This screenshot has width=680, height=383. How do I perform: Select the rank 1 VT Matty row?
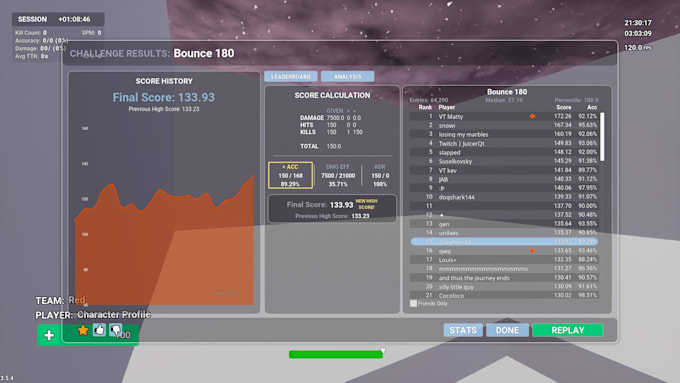(504, 116)
